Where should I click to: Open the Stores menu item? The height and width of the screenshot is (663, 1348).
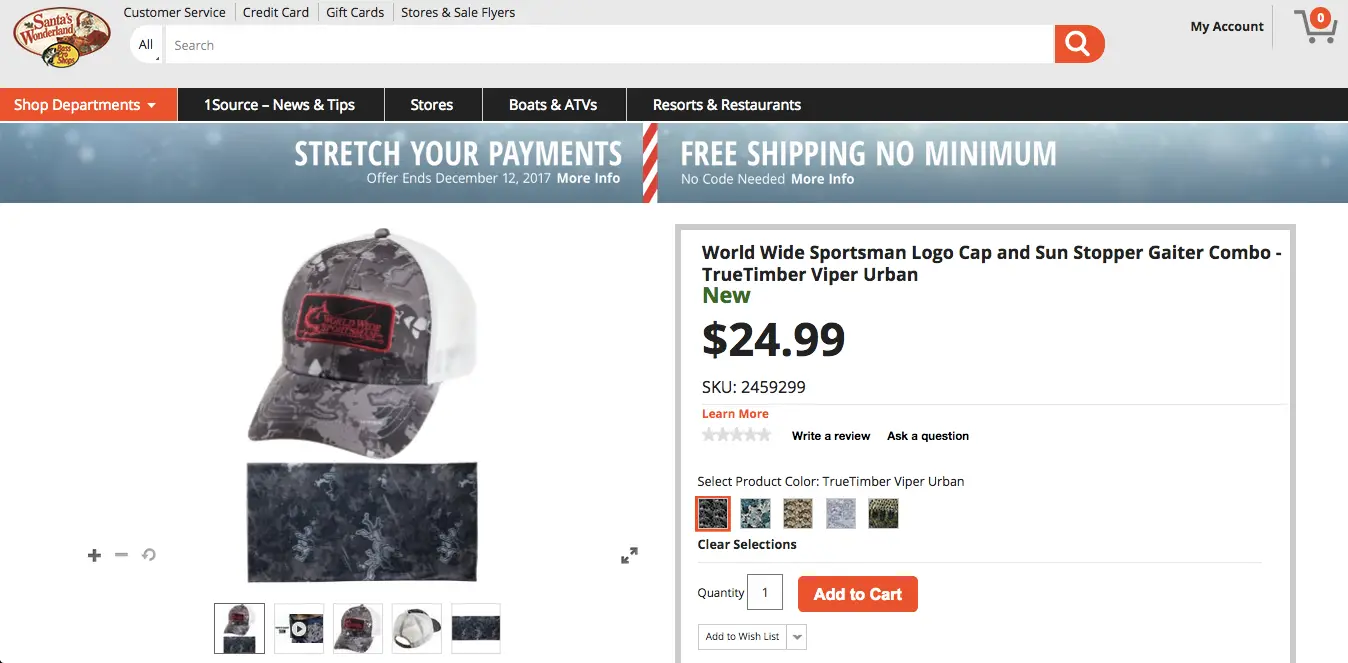coord(431,105)
